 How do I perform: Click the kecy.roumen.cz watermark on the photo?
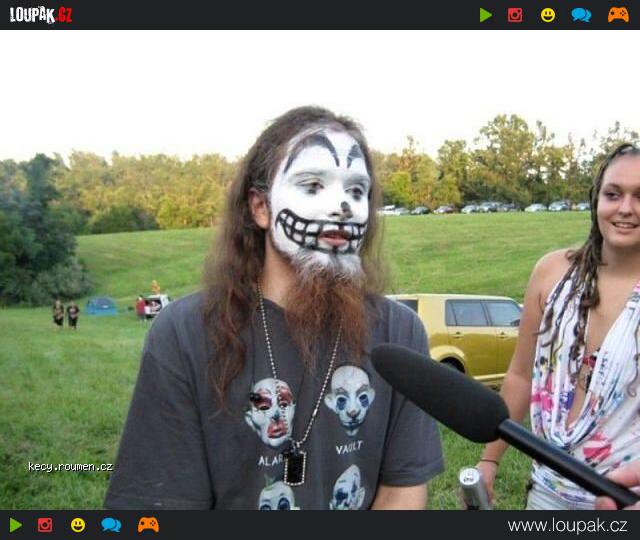tap(70, 467)
